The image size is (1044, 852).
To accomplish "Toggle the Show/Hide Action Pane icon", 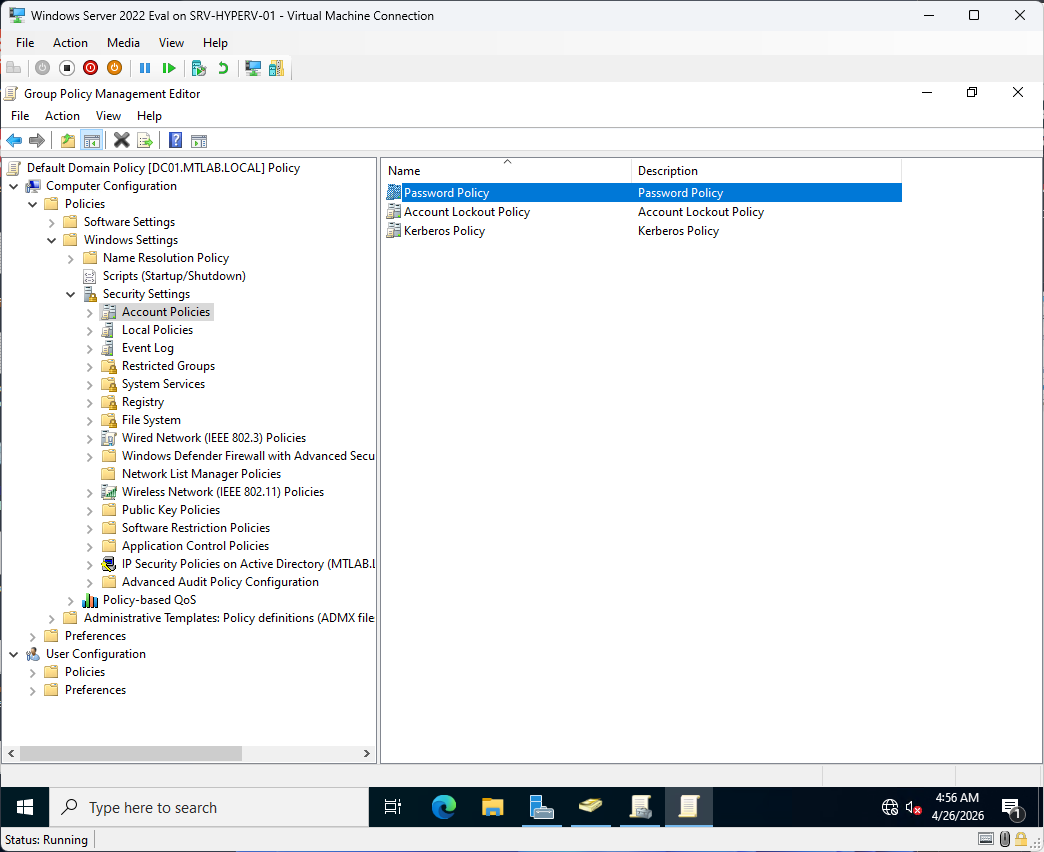I will [198, 140].
